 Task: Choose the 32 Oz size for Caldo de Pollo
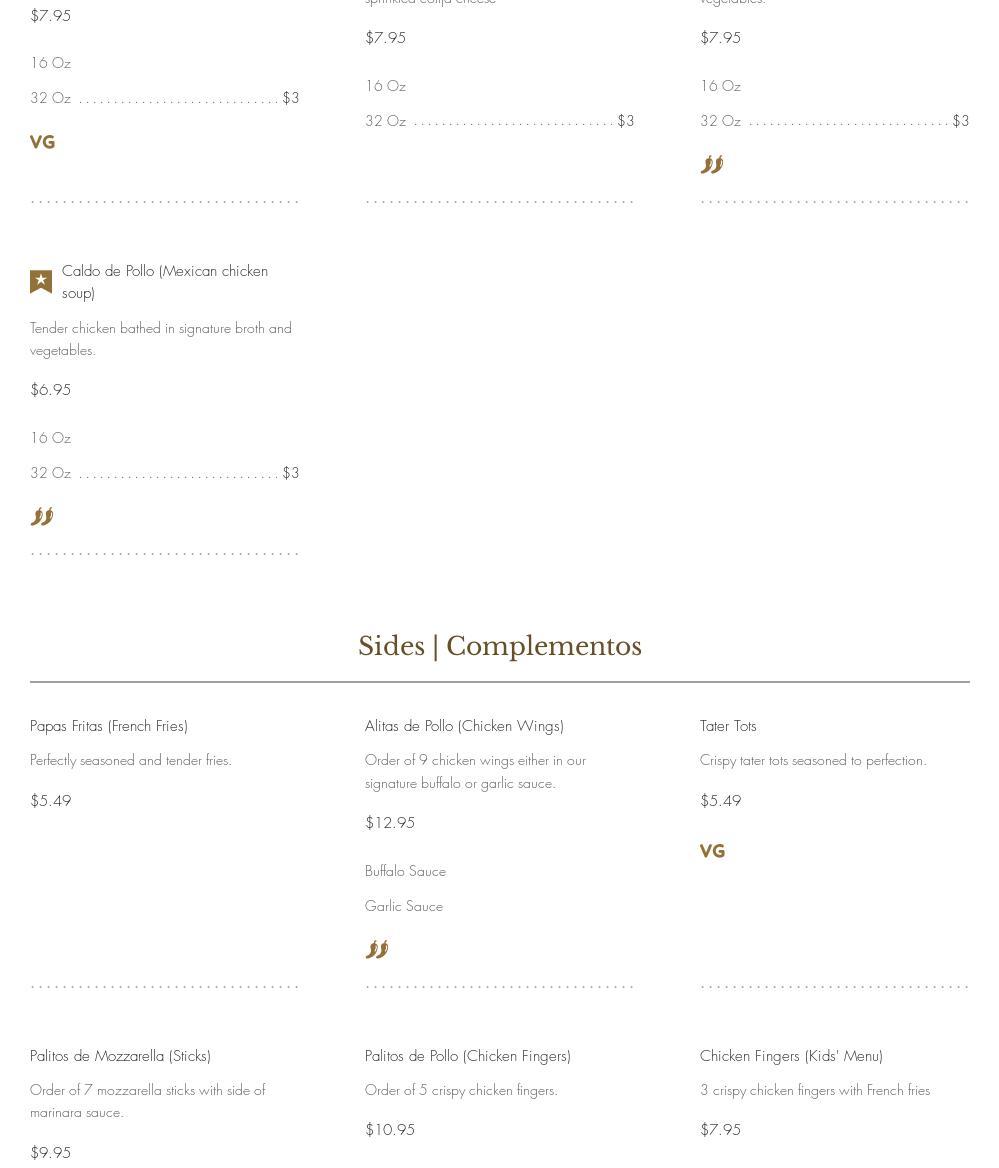click(x=51, y=473)
